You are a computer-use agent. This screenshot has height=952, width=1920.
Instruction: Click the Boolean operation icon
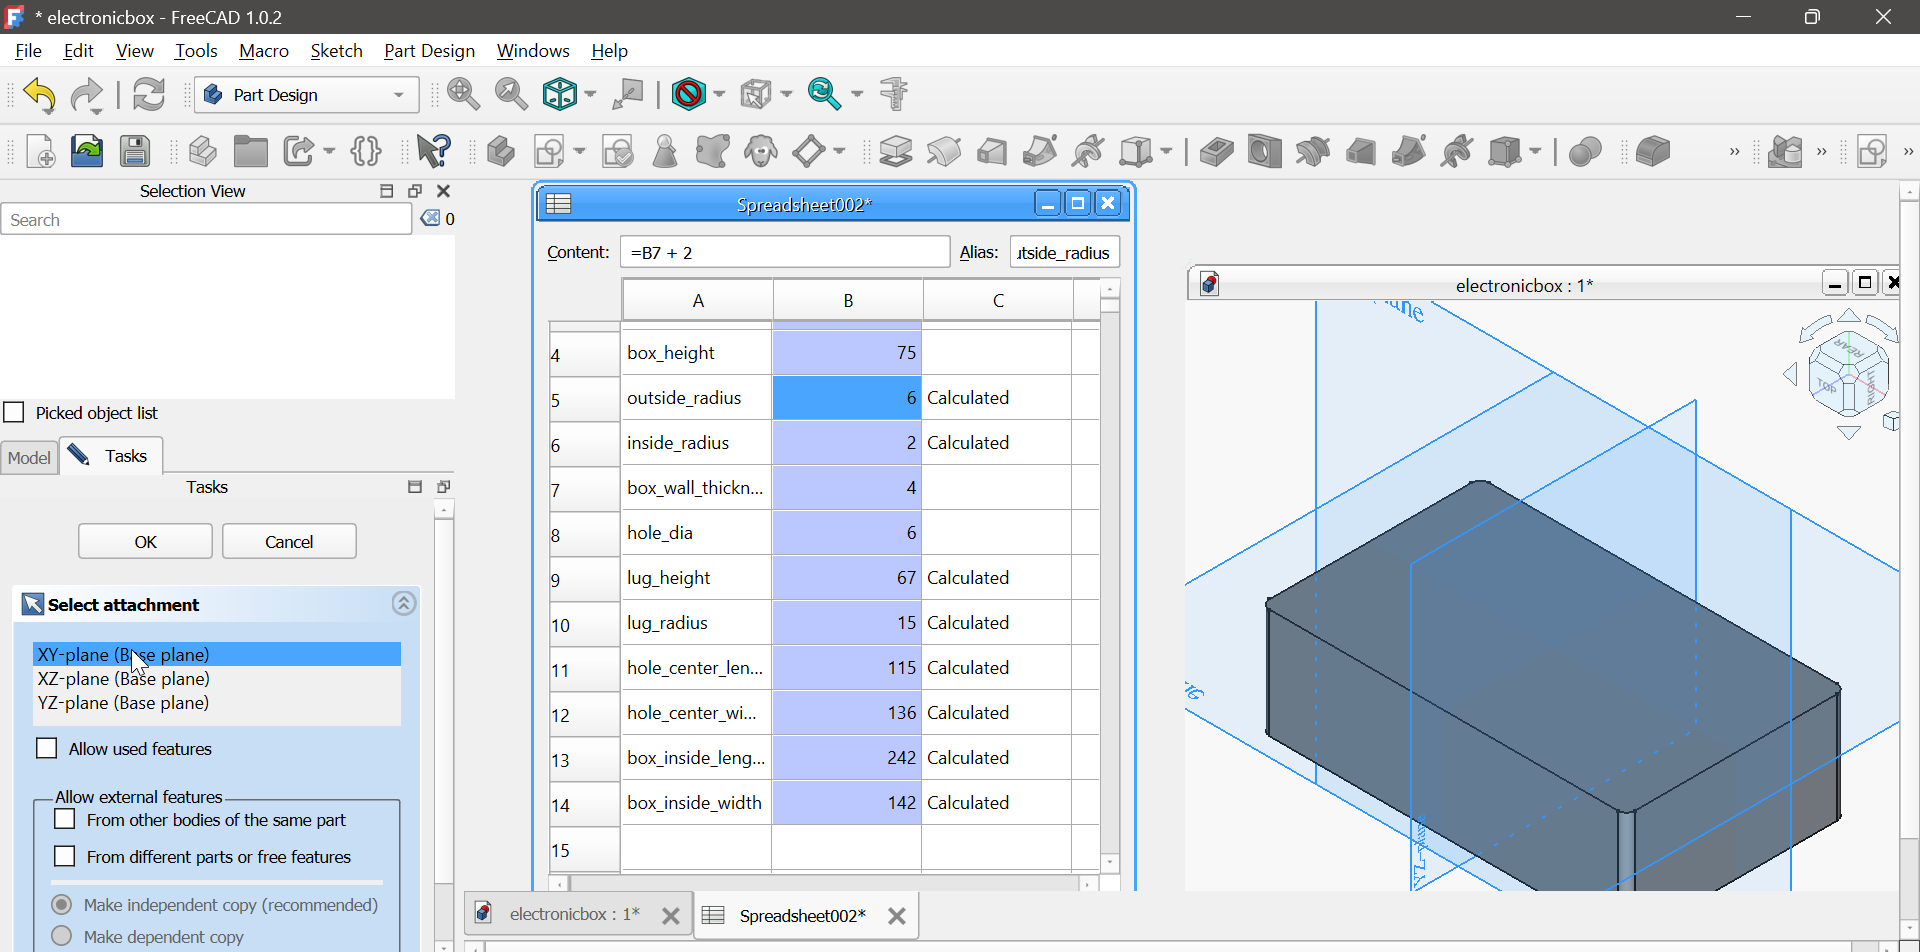1585,152
